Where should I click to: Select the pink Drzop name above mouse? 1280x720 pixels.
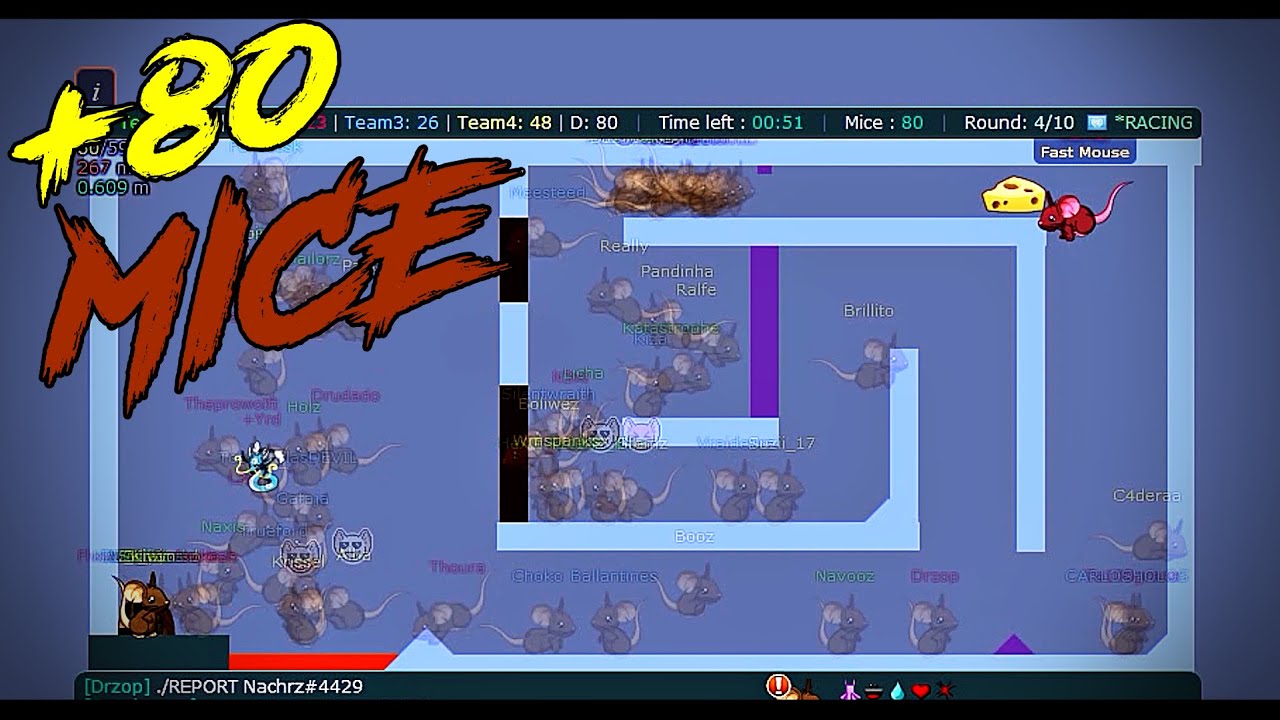(935, 576)
